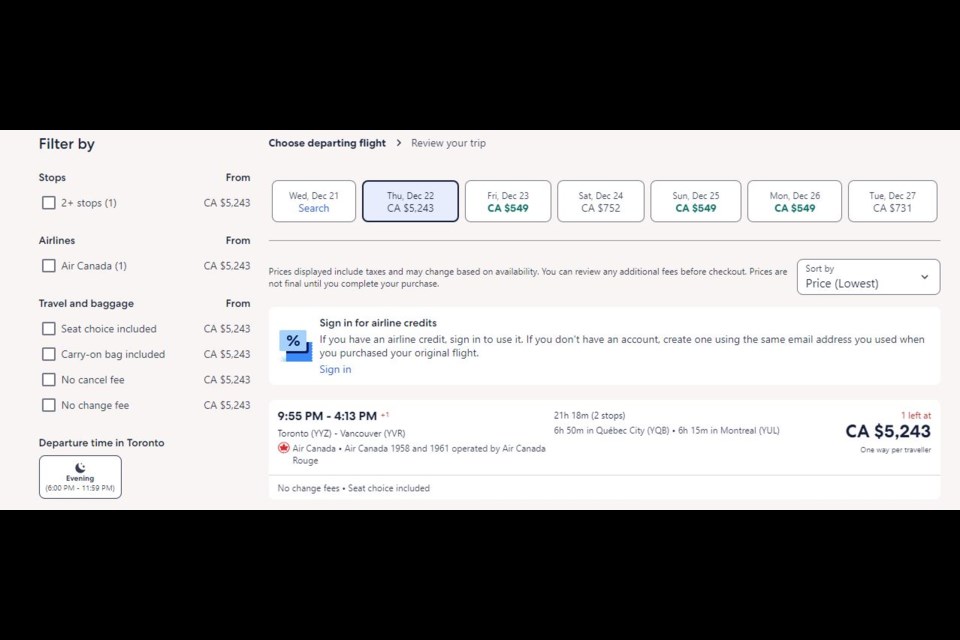Select the Sat, Dec 24 date tab
The image size is (960, 640).
click(601, 201)
